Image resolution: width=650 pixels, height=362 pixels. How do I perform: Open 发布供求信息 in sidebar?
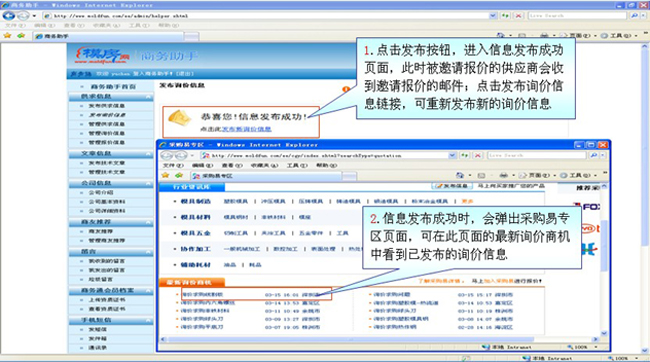point(107,106)
